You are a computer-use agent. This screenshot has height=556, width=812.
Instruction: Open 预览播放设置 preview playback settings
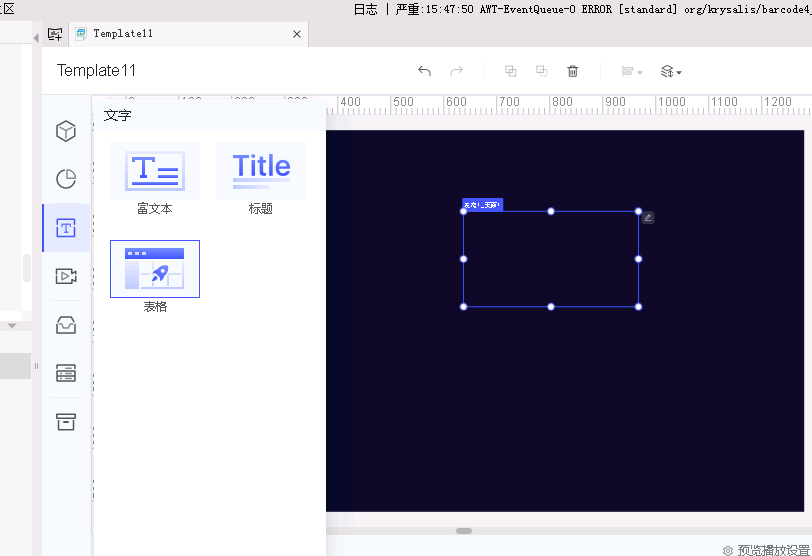click(766, 550)
